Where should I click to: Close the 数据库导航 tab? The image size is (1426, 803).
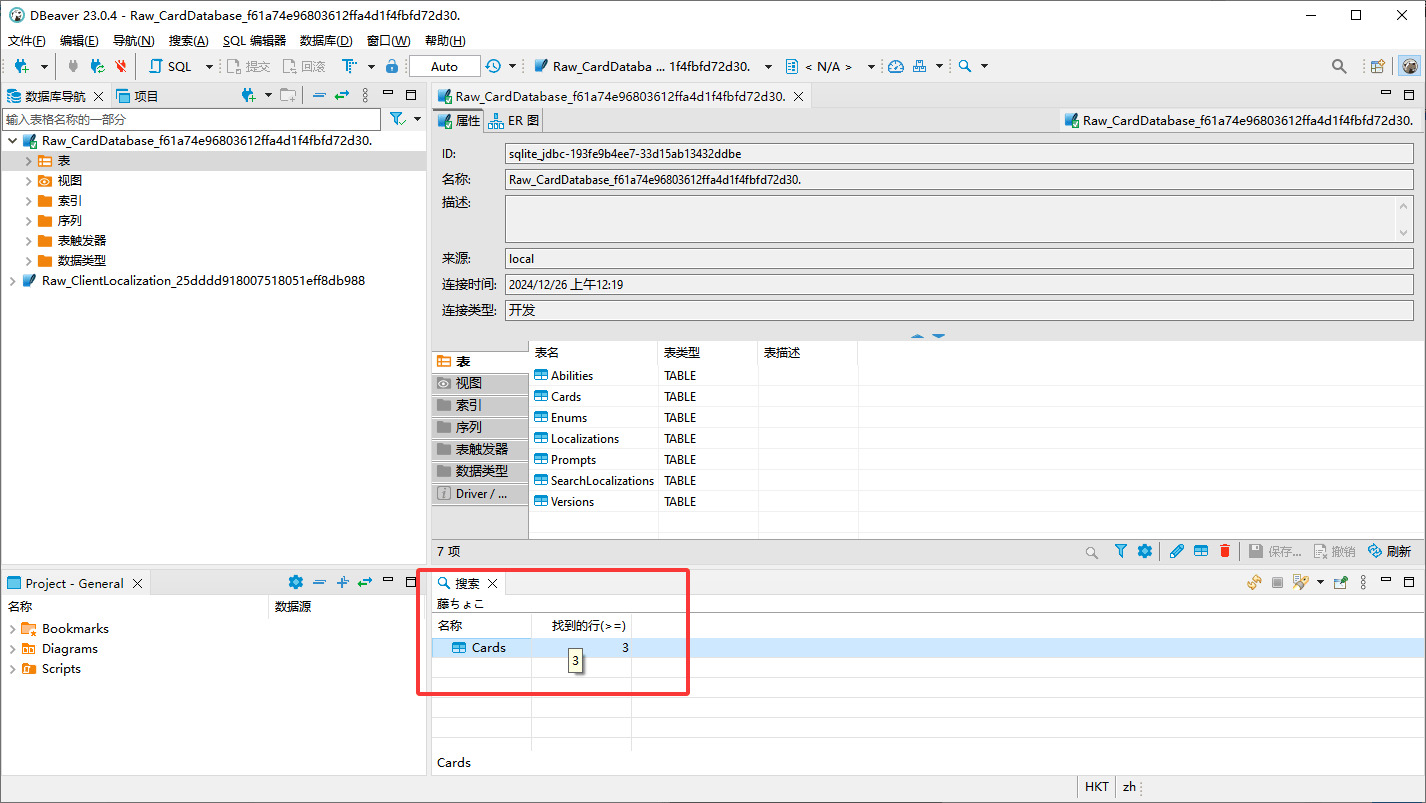(98, 96)
